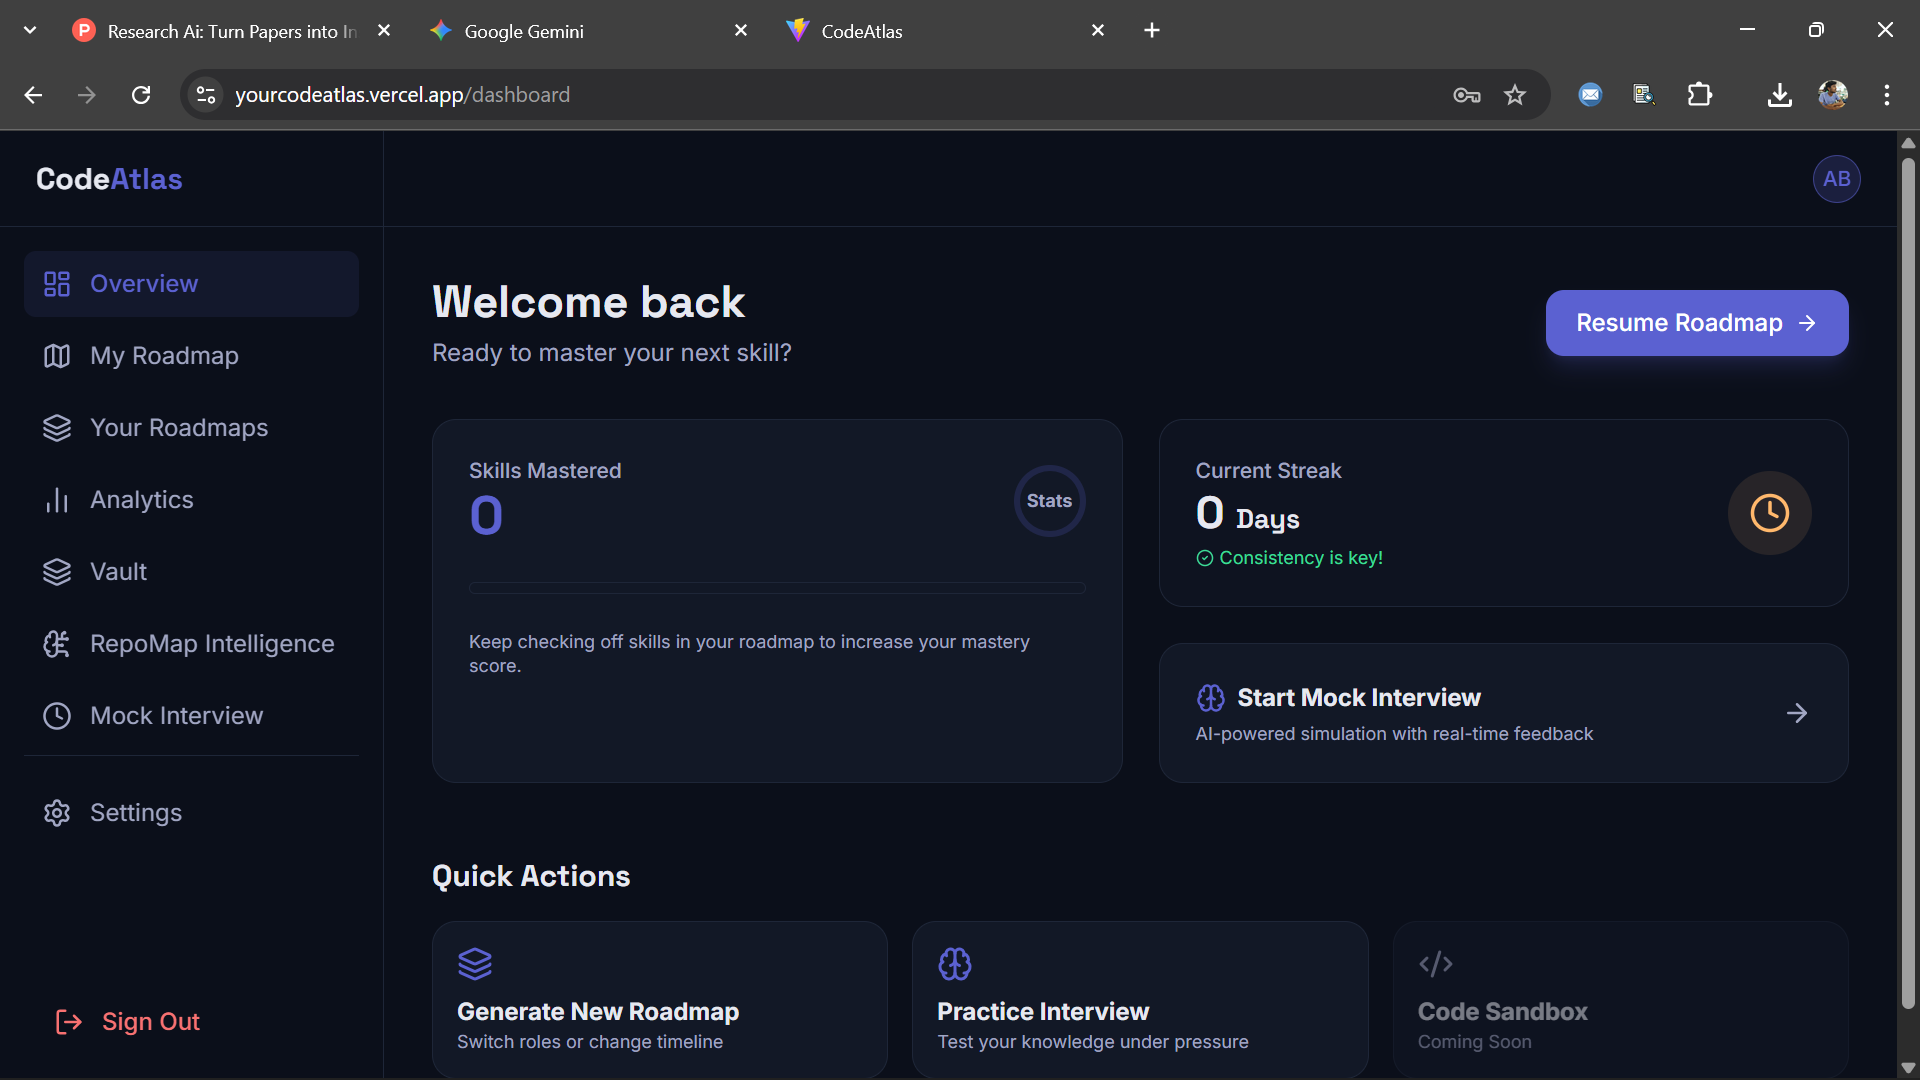Click the orange streak clock icon
This screenshot has width=1920, height=1080.
[x=1768, y=513]
